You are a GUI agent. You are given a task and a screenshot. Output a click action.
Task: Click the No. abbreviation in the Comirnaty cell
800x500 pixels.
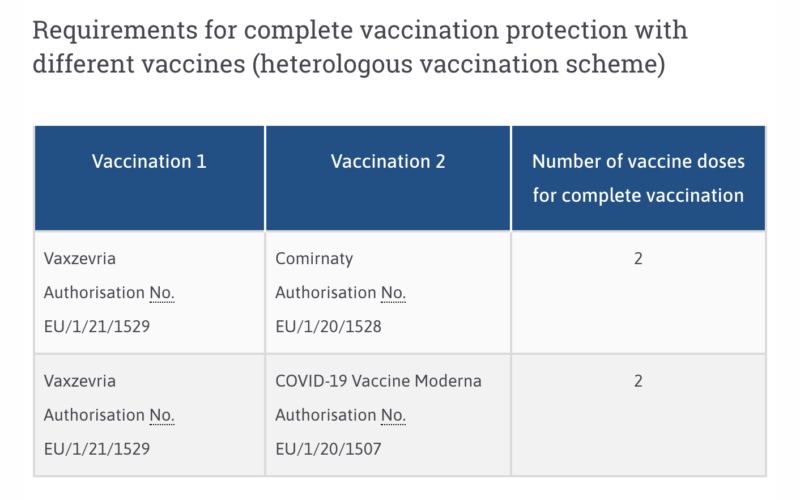click(x=393, y=293)
